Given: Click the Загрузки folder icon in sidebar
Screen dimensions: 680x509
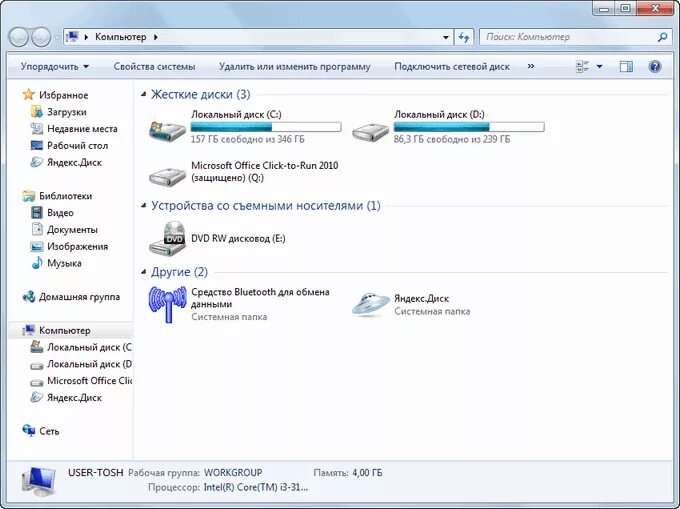Looking at the screenshot, I should (37, 111).
